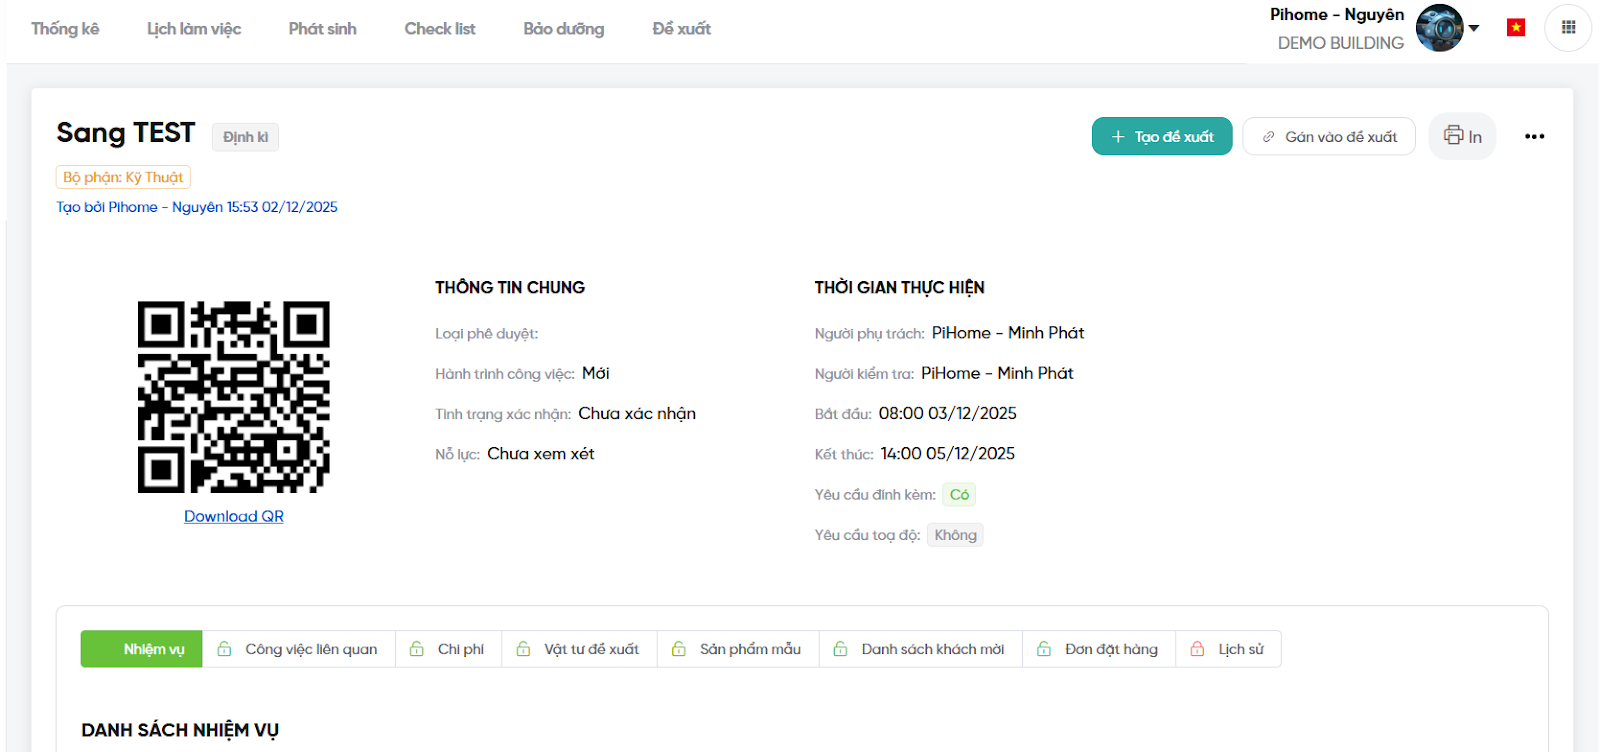This screenshot has width=1600, height=752.
Task: Click the Bộ phận: Kỹ Thuật tag
Action: [x=123, y=177]
